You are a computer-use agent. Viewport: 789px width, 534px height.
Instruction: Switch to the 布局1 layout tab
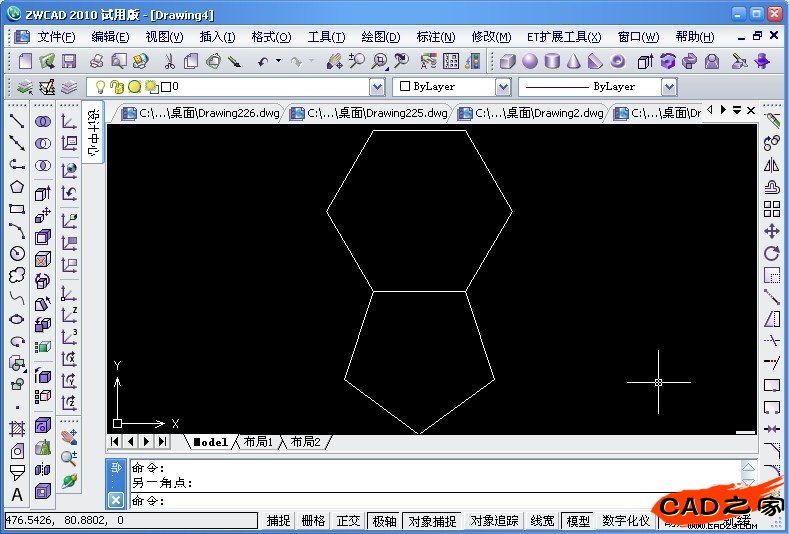tap(258, 442)
